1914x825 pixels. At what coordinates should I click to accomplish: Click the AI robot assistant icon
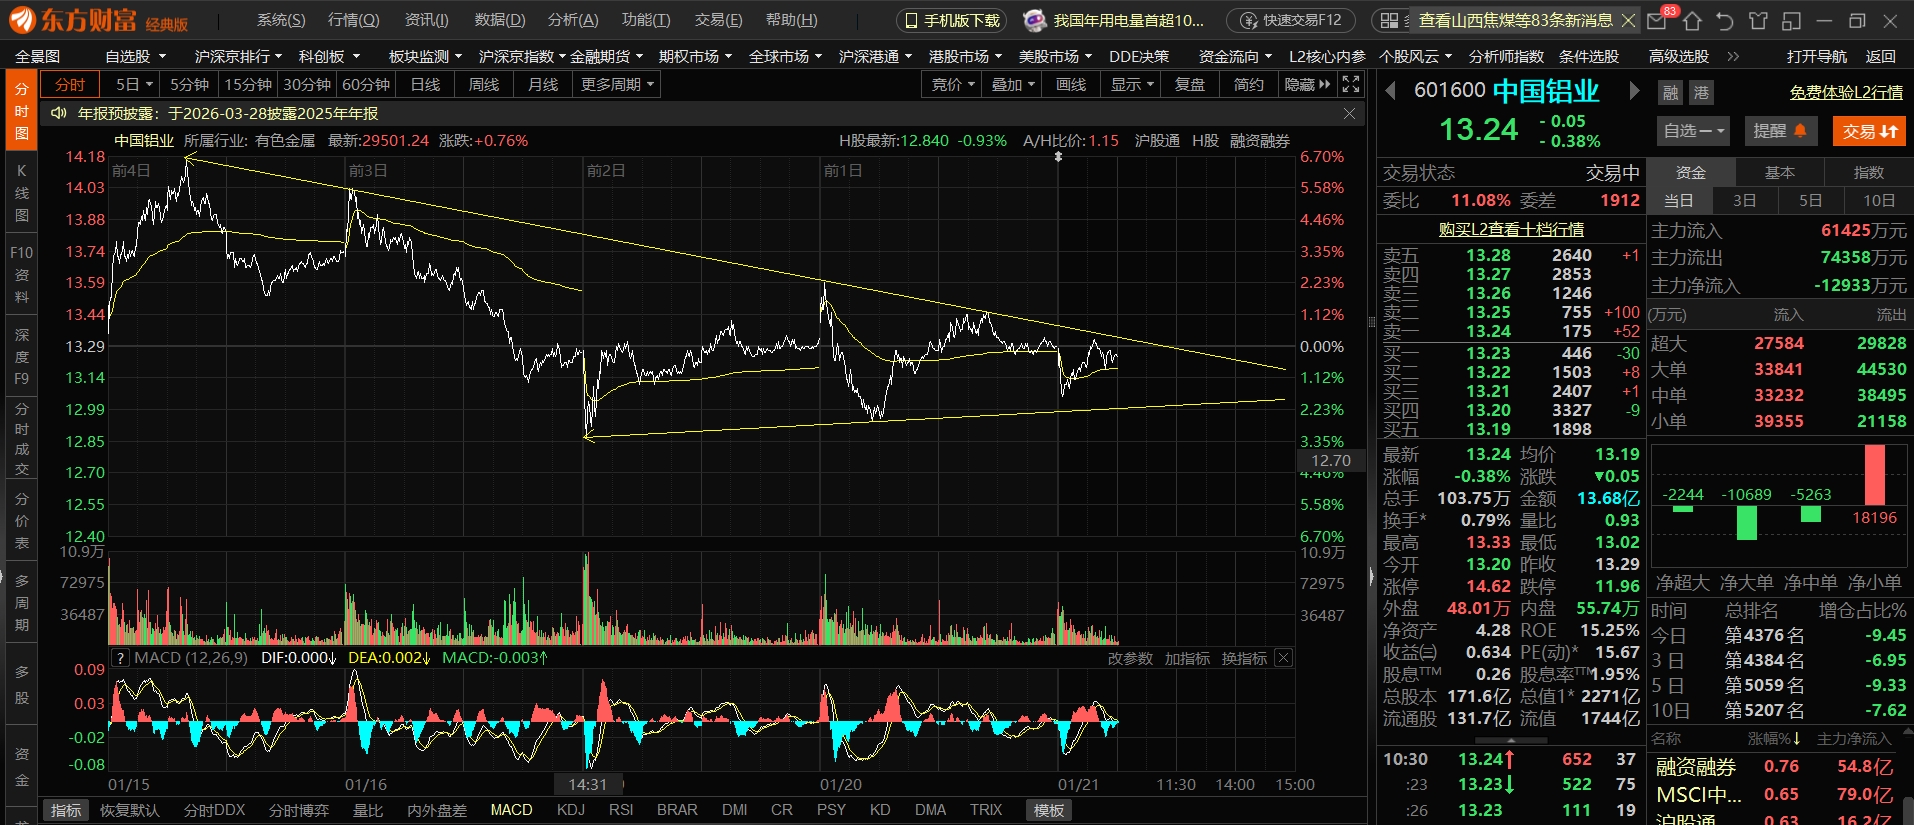(1035, 20)
